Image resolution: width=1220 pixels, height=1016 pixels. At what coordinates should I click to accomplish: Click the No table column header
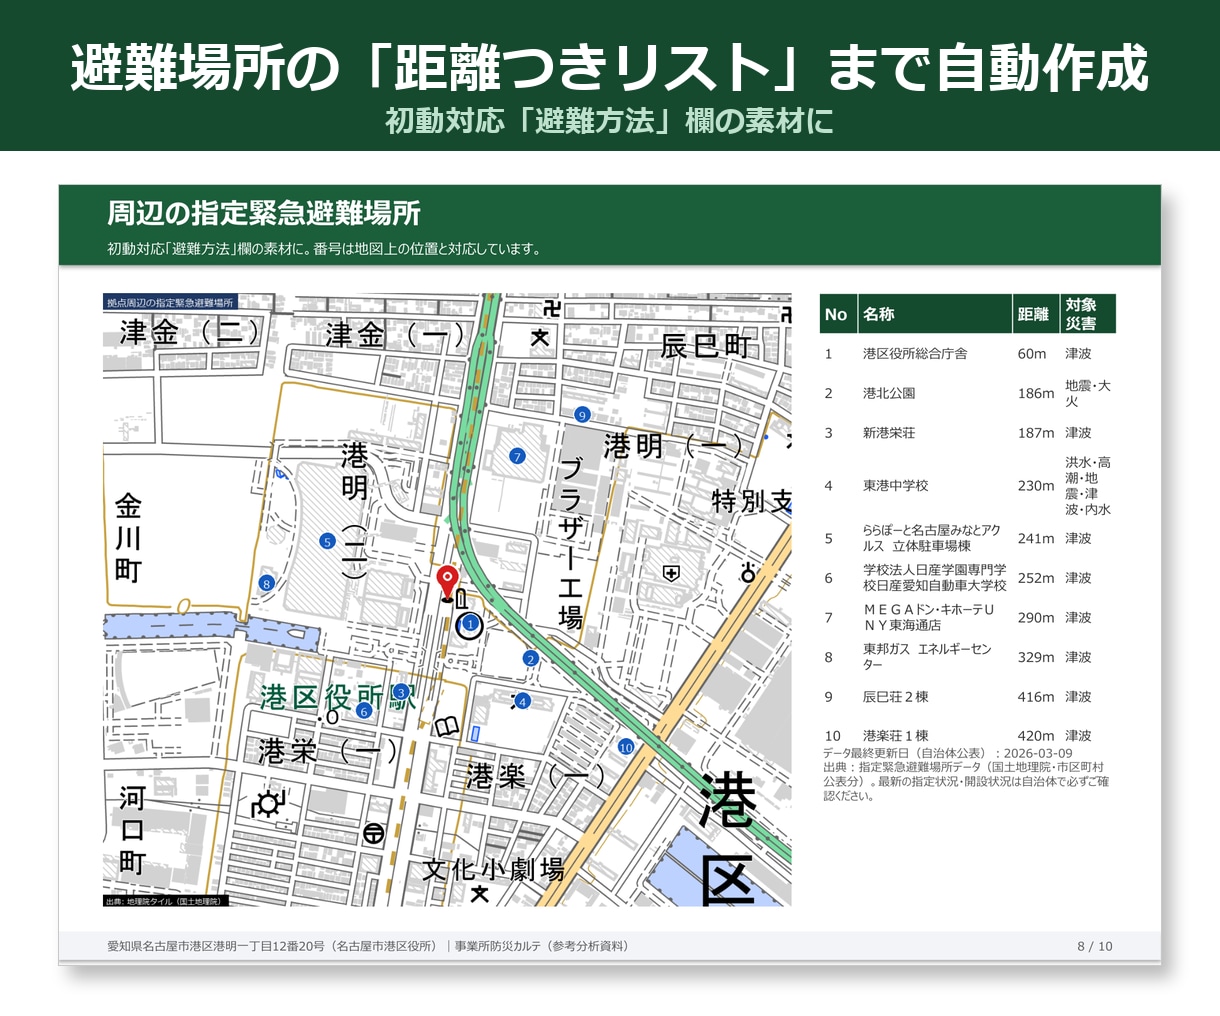point(836,314)
